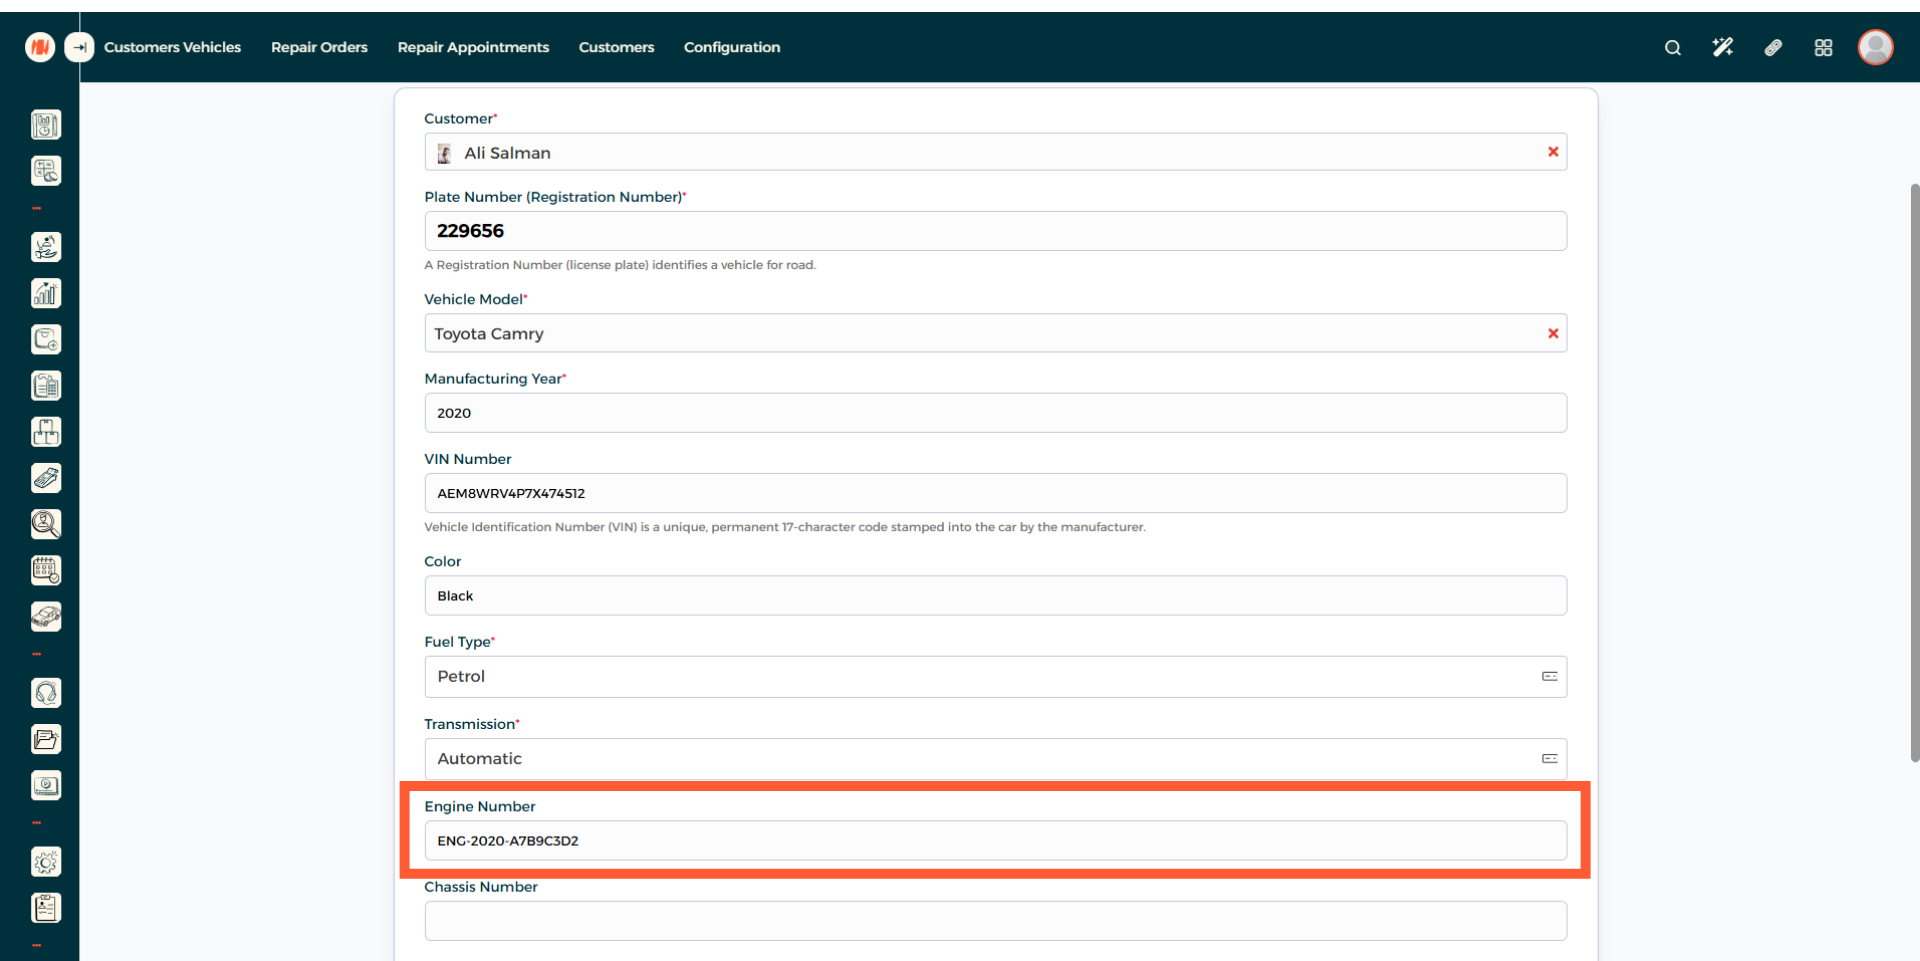
Task: Clear the Ali Salman customer selection
Action: 1553,152
